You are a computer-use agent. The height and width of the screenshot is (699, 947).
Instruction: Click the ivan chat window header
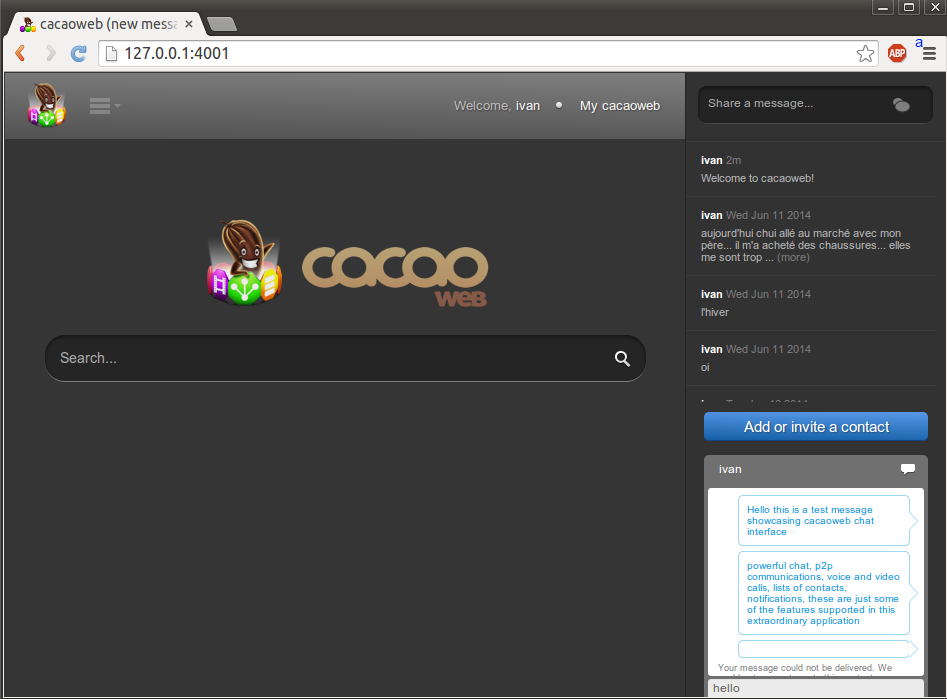point(816,469)
